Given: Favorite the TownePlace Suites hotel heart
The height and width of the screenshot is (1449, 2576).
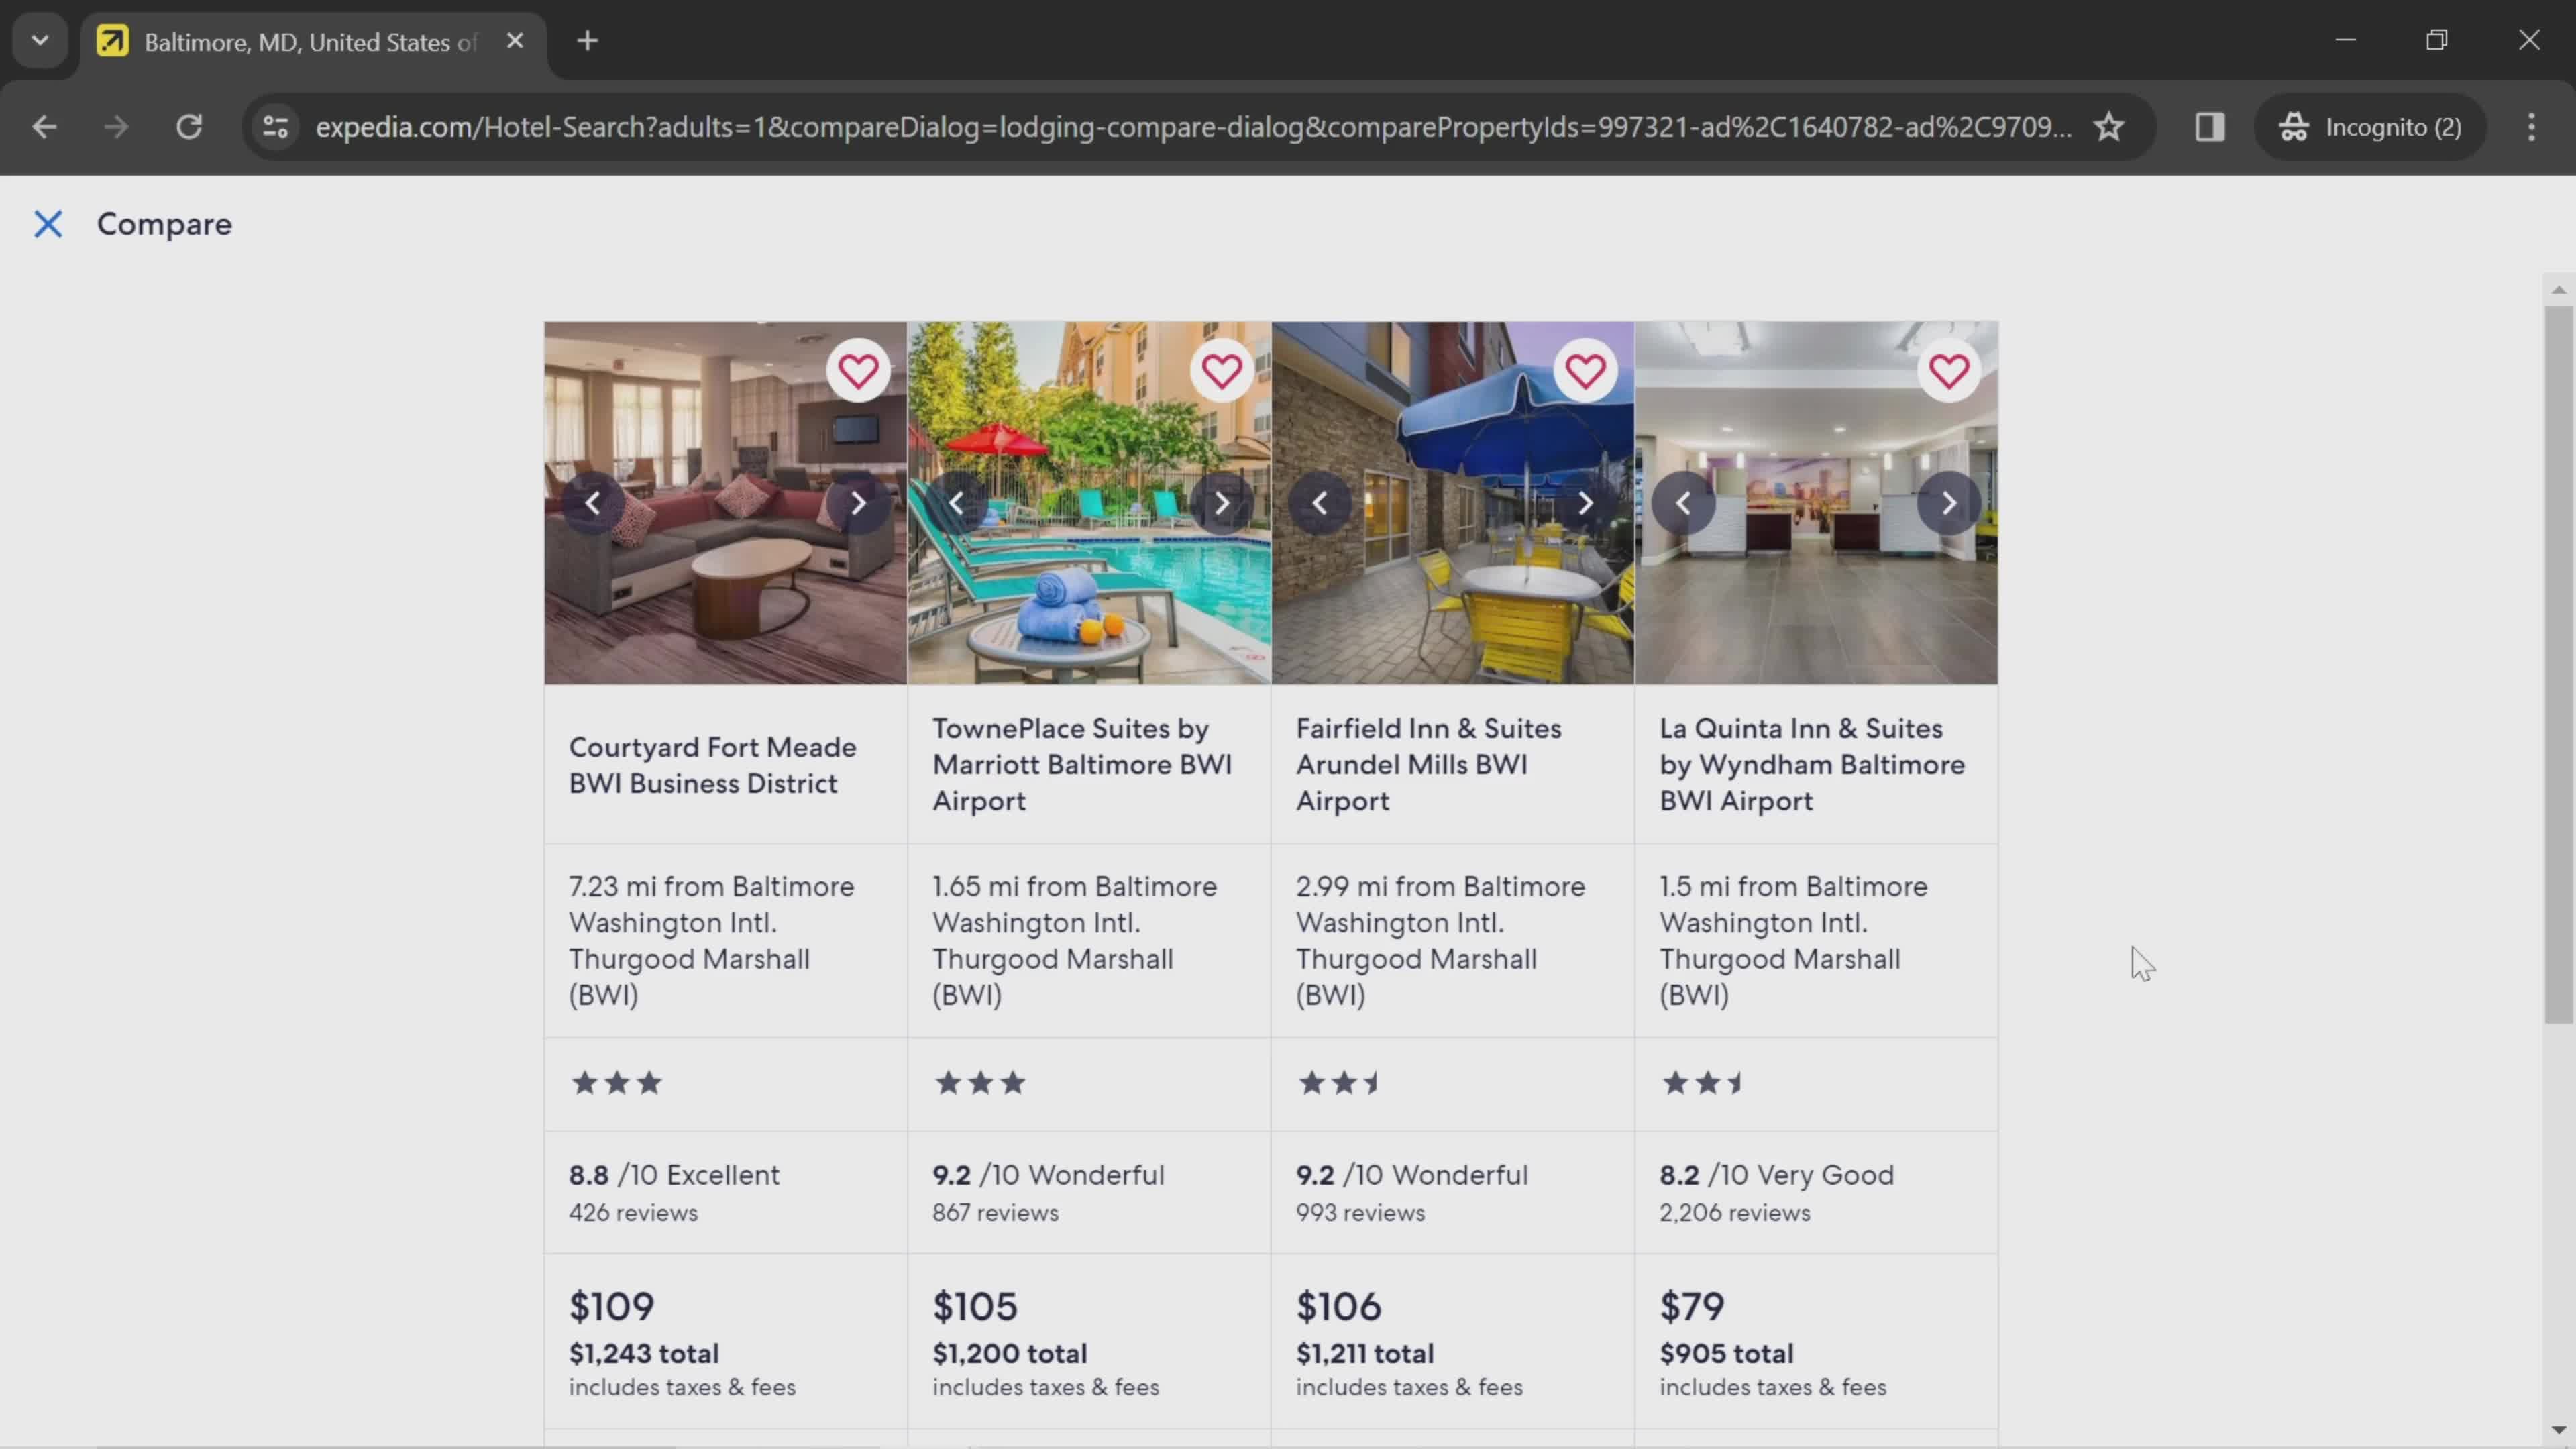Looking at the screenshot, I should (x=1221, y=371).
